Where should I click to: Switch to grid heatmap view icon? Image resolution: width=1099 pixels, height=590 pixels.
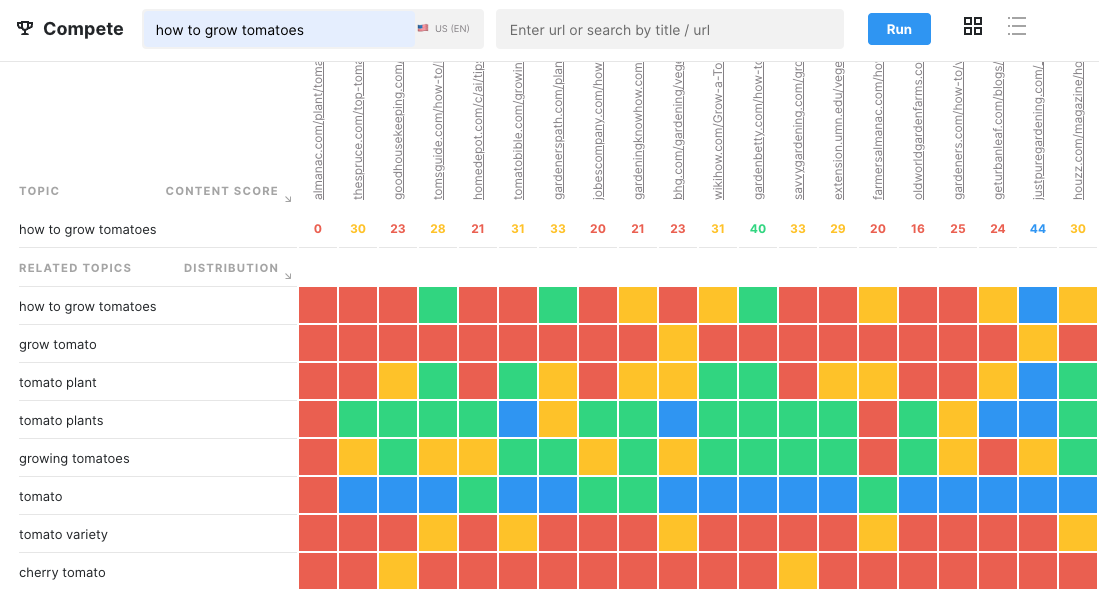[x=973, y=27]
